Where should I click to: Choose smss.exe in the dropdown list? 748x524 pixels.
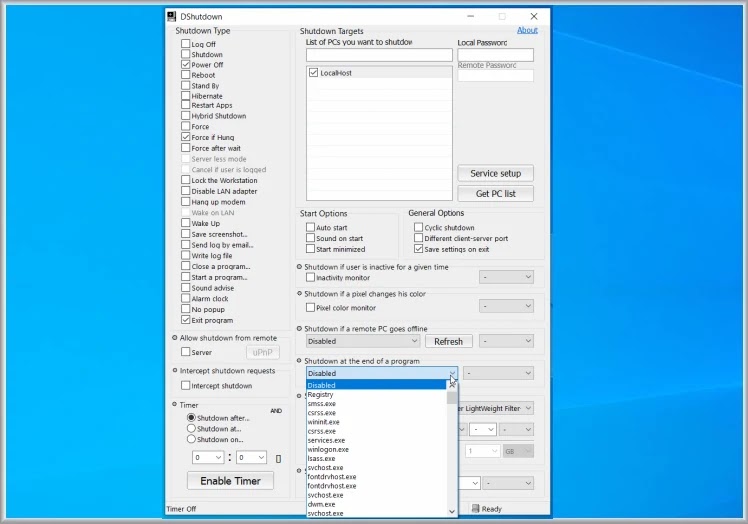[376, 404]
